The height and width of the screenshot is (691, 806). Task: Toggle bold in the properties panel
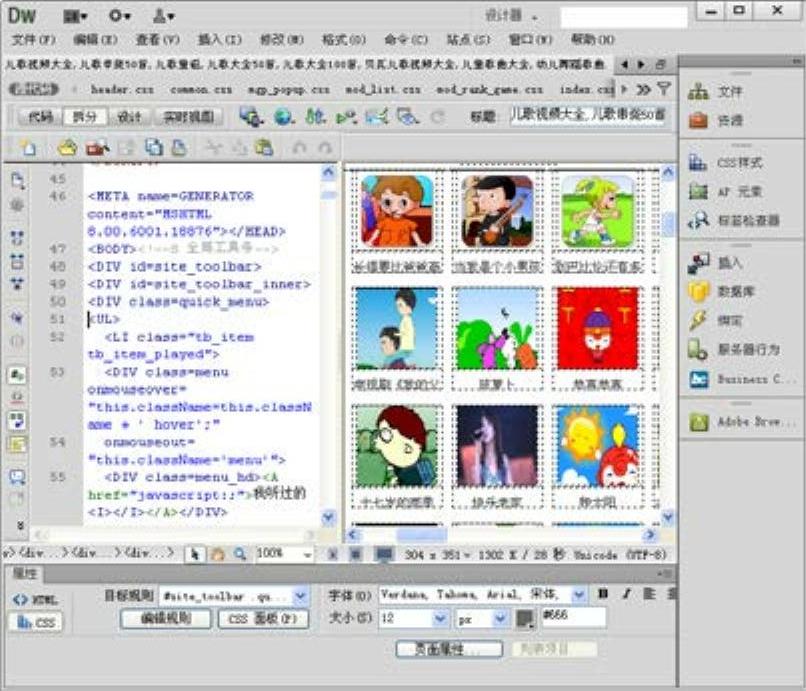(x=603, y=594)
